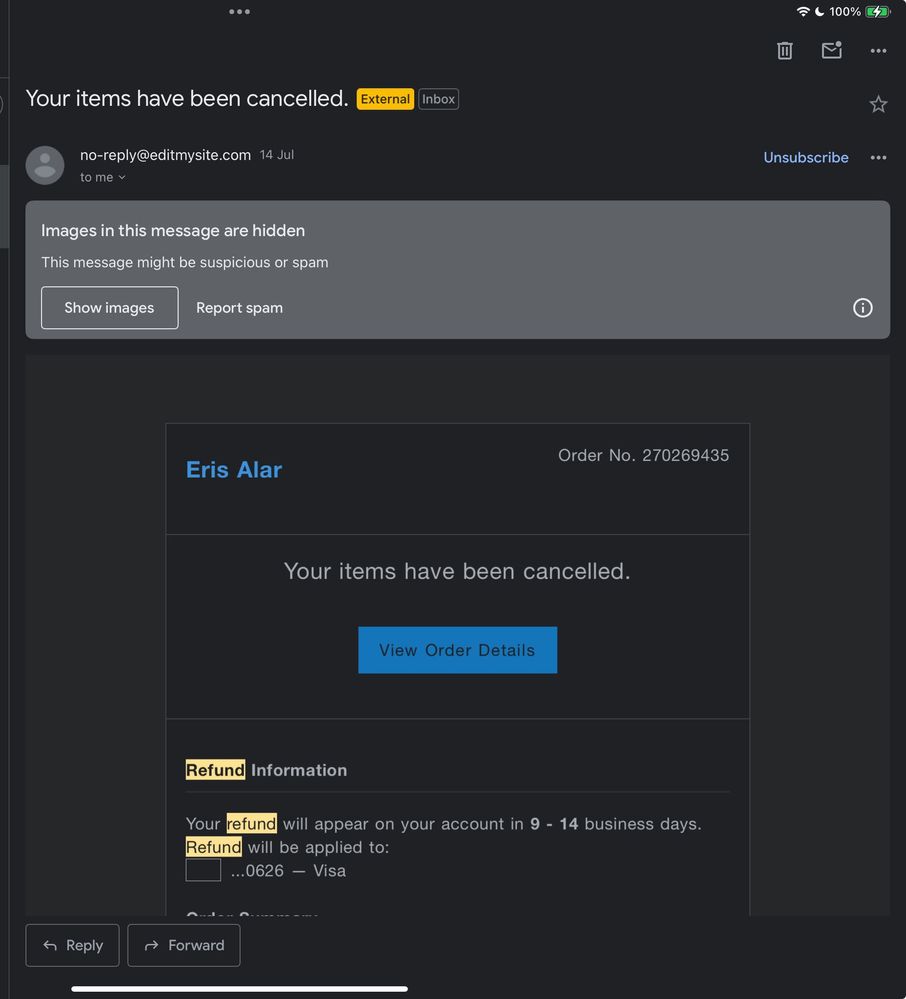Tap the info icon in the hidden images banner

click(x=862, y=308)
